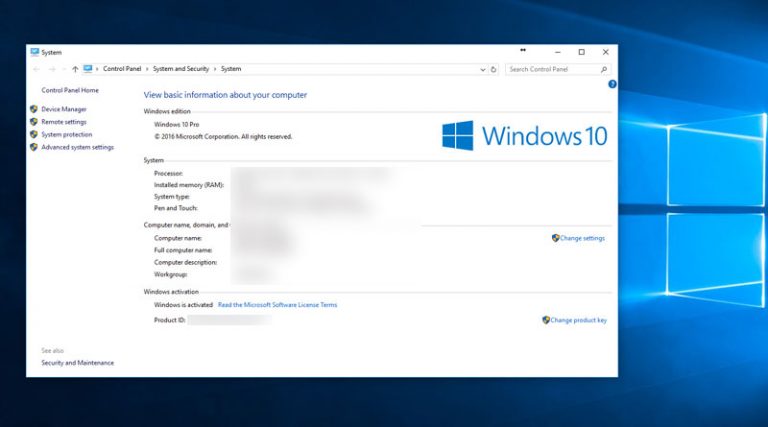Image resolution: width=768 pixels, height=427 pixels.
Task: Maximize the System window
Action: coord(581,52)
